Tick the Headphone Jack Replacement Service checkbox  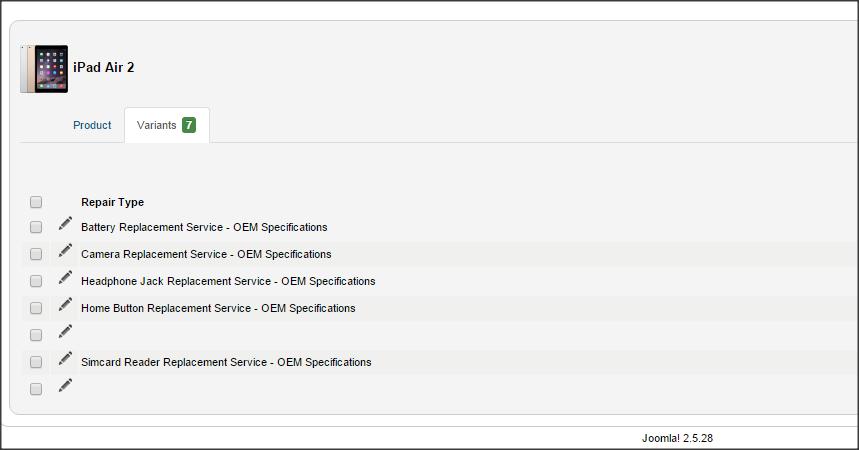(36, 281)
